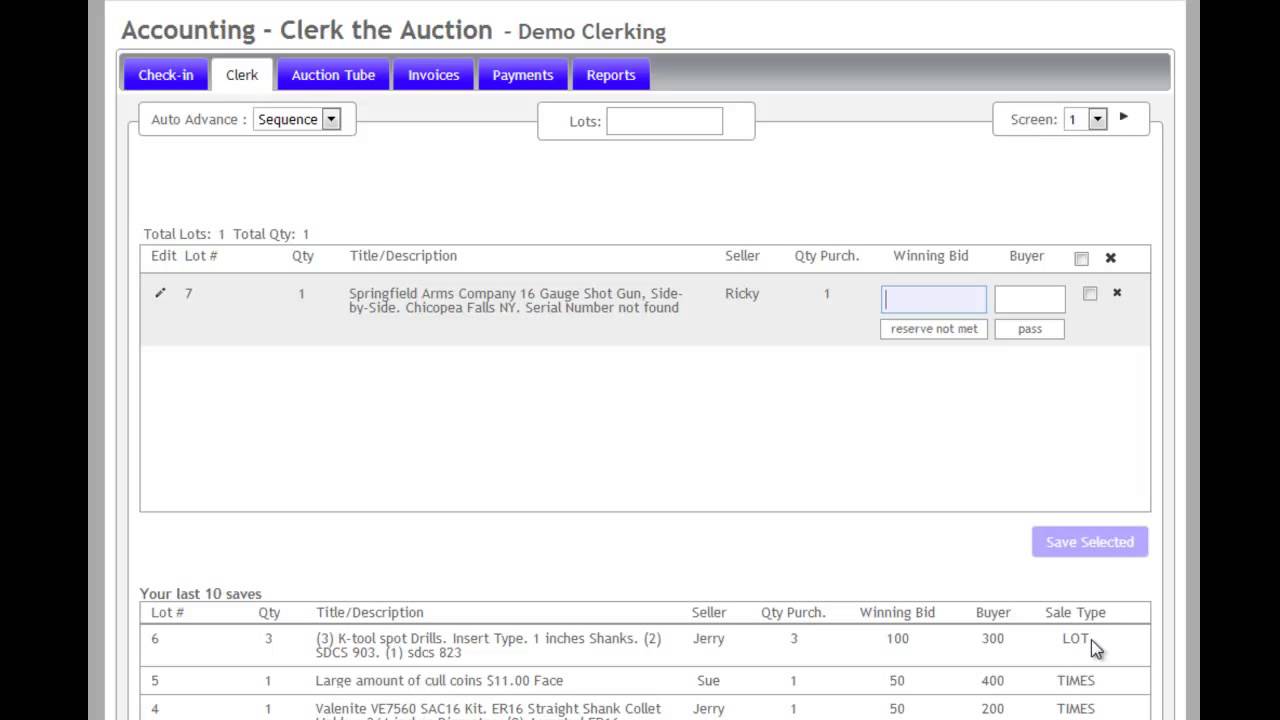
Task: Click the pass button
Action: click(1030, 329)
